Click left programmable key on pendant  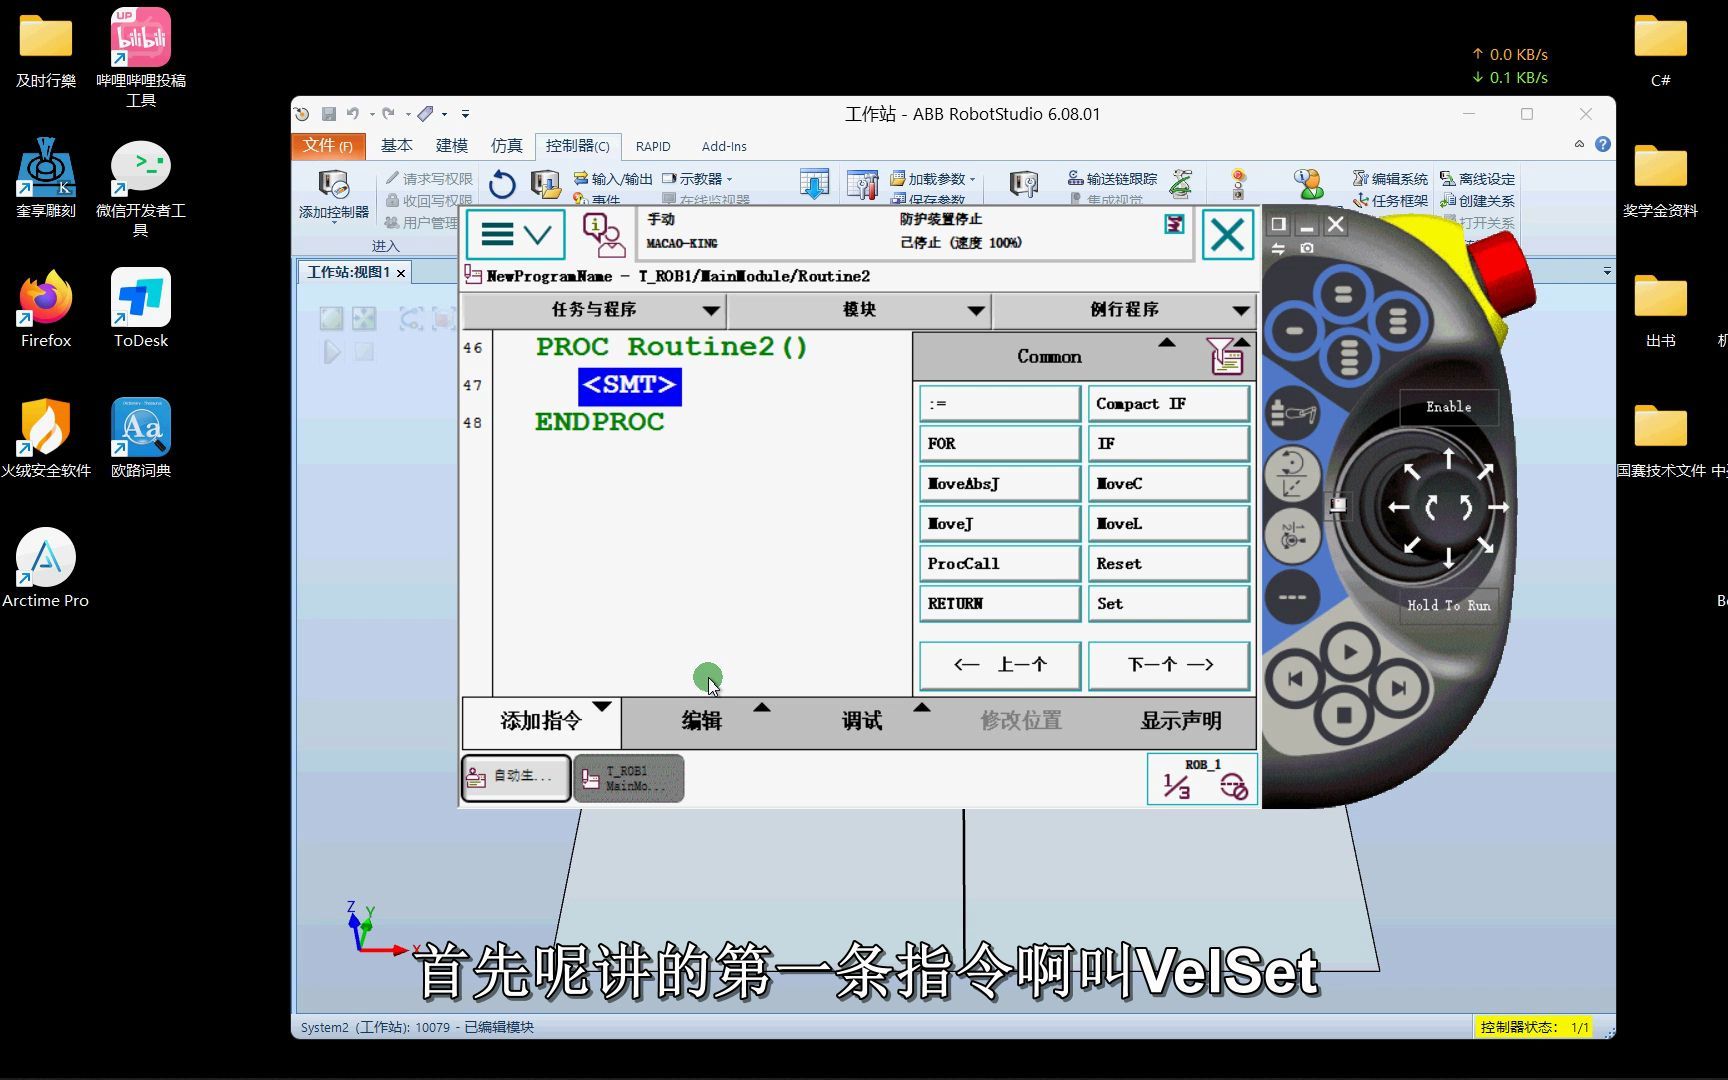coord(1294,330)
